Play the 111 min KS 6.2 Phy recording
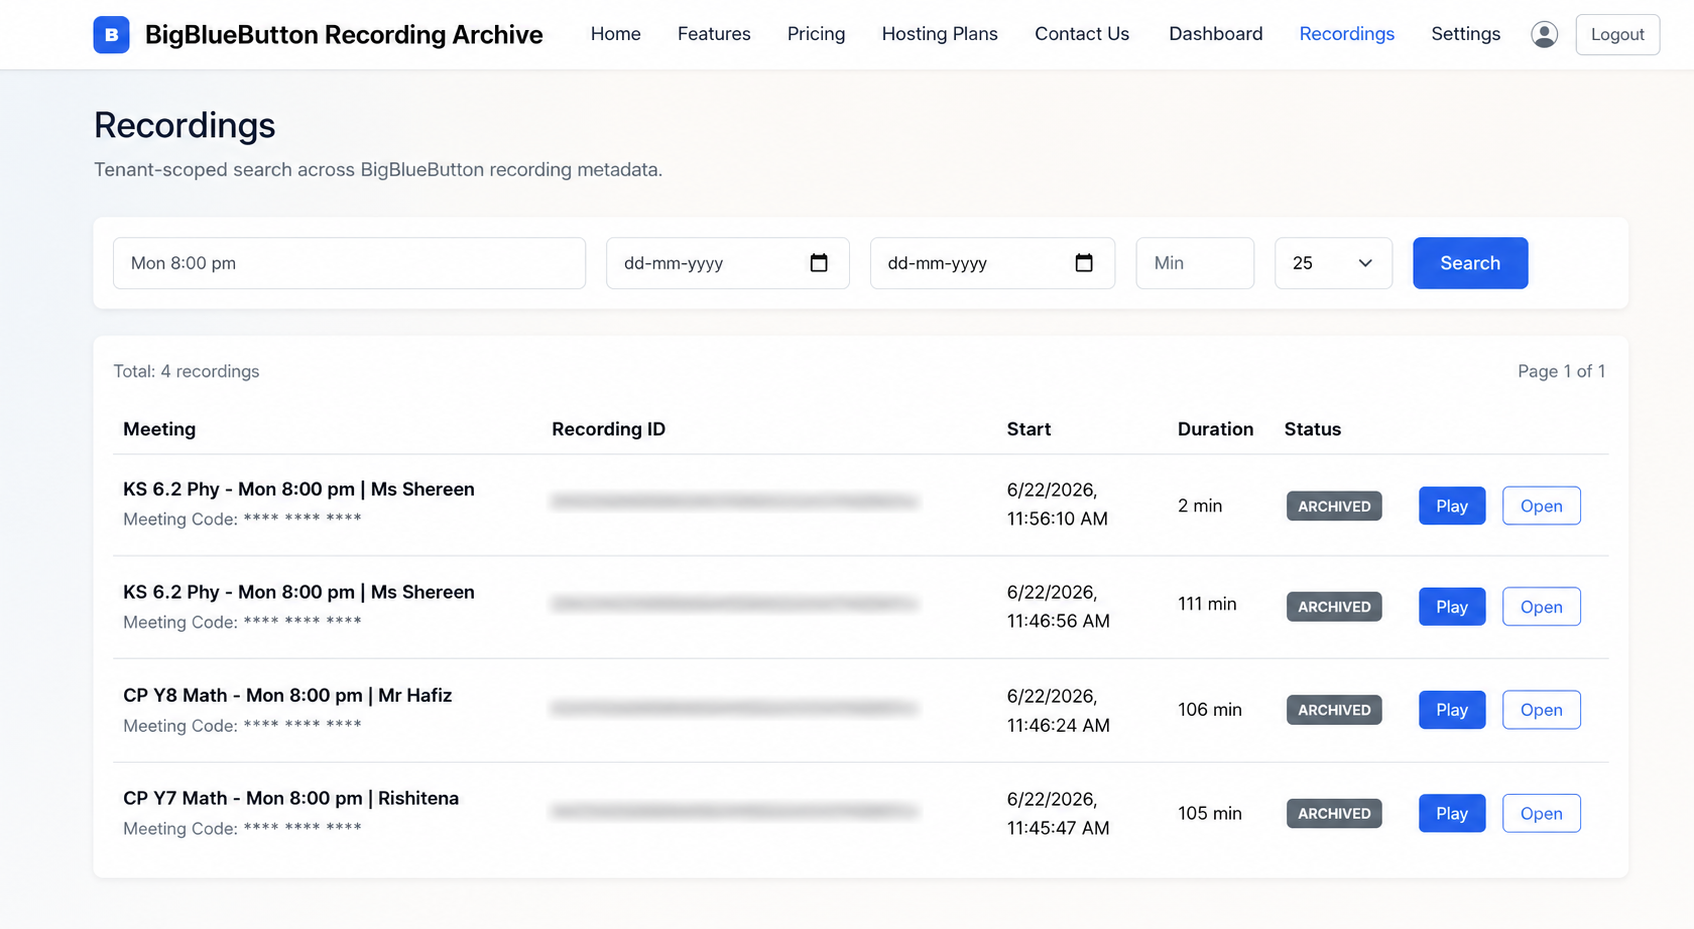1694x929 pixels. [x=1452, y=607]
